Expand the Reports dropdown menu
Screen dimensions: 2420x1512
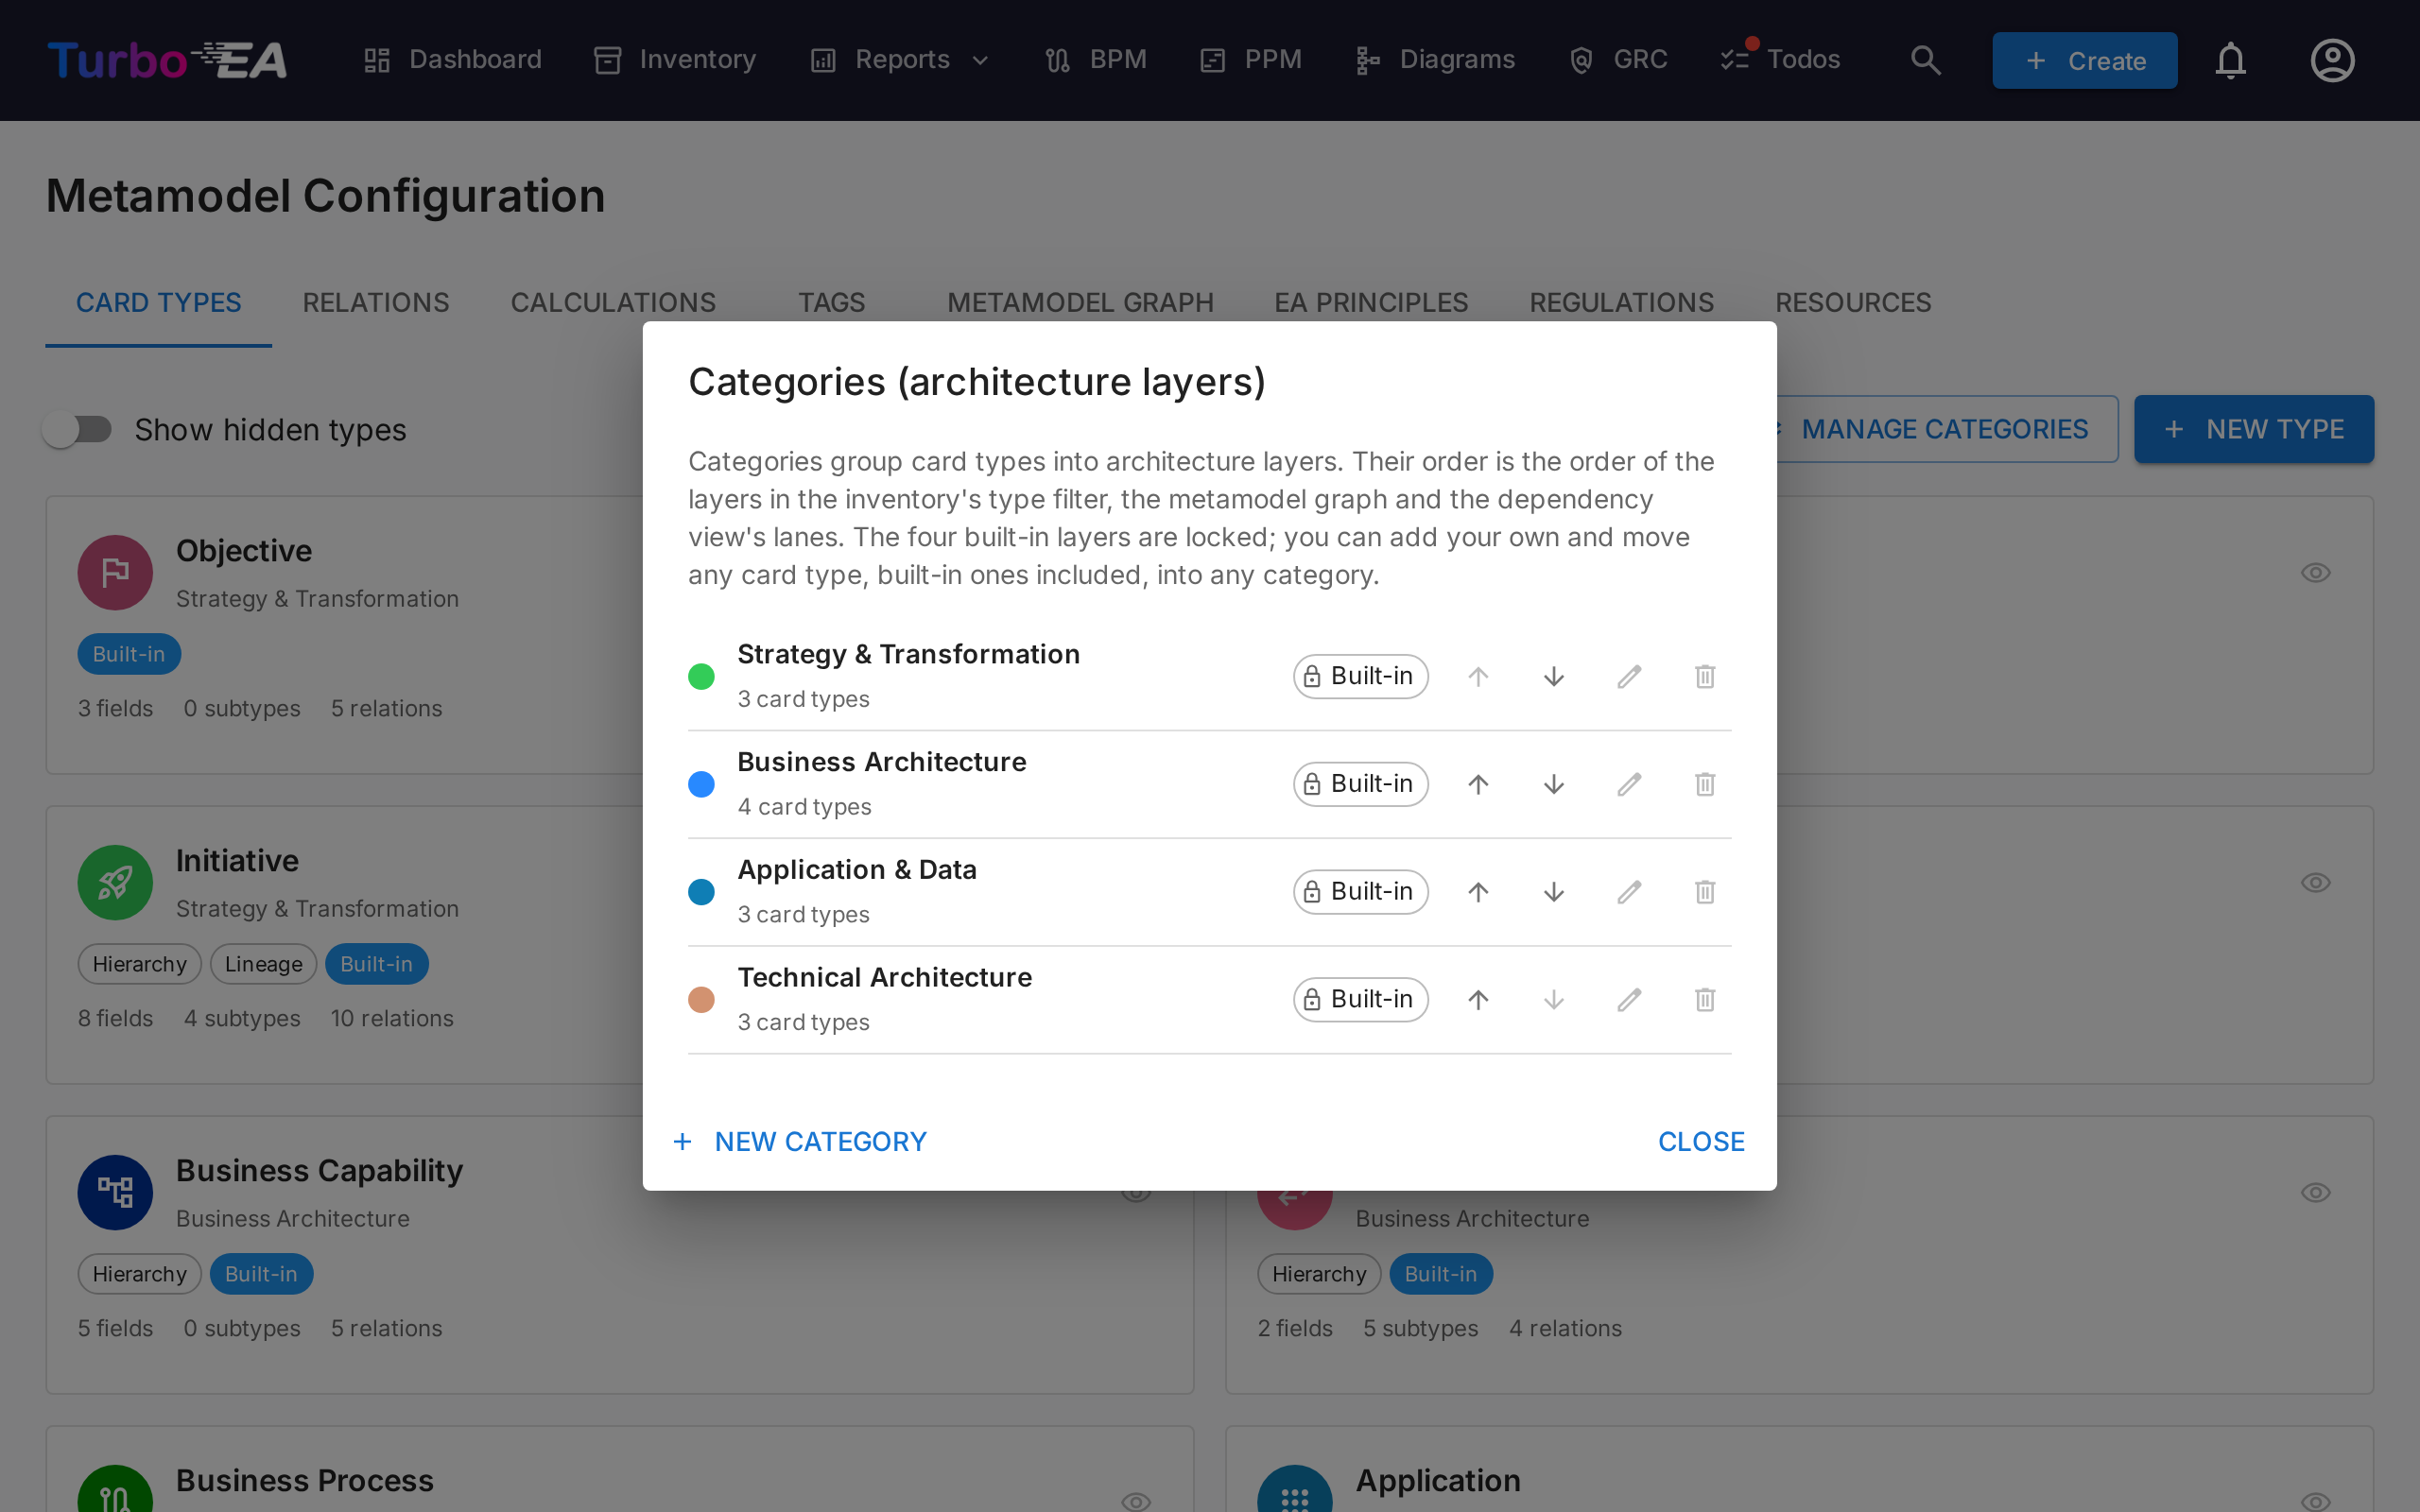point(899,60)
